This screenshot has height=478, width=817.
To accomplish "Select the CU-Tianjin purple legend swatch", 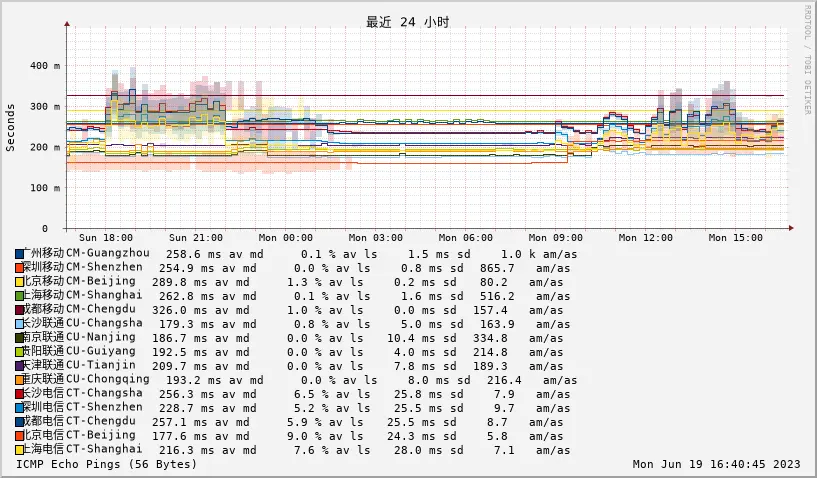I will pyautogui.click(x=20, y=366).
